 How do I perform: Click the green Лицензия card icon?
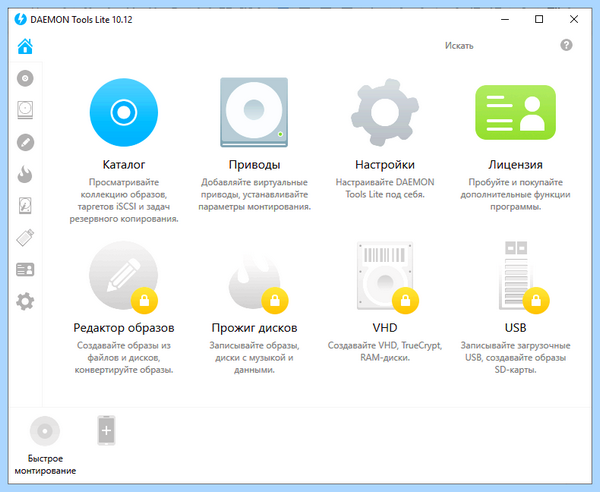point(515,112)
